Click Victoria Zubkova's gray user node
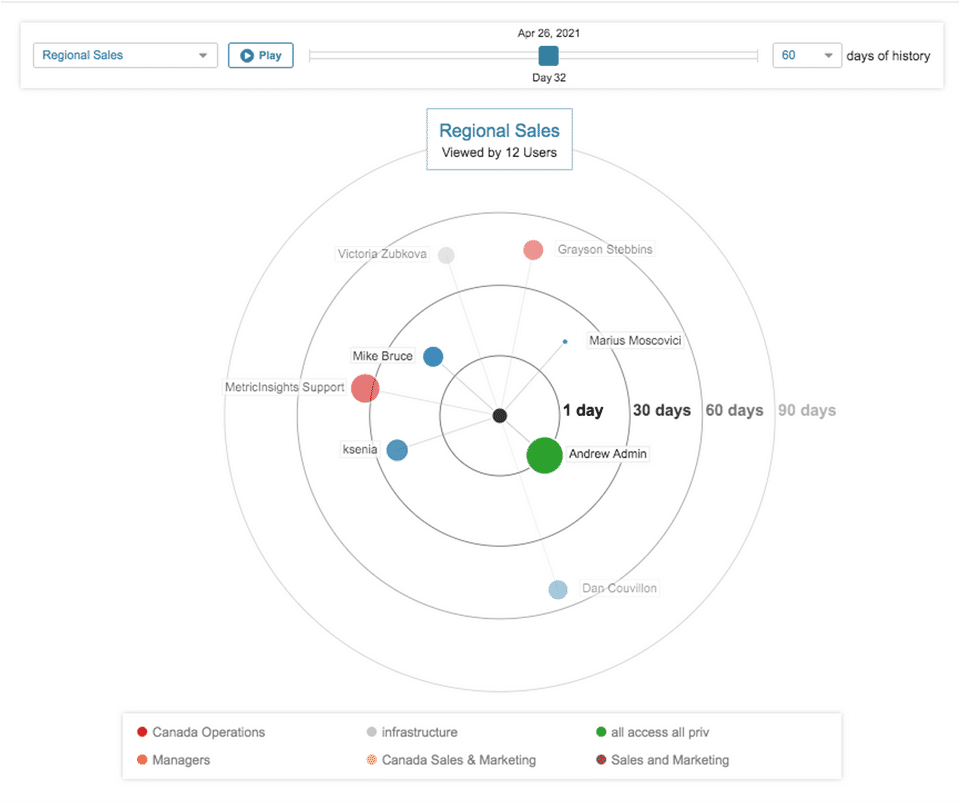Viewport: 960px width, 804px height. point(447,255)
